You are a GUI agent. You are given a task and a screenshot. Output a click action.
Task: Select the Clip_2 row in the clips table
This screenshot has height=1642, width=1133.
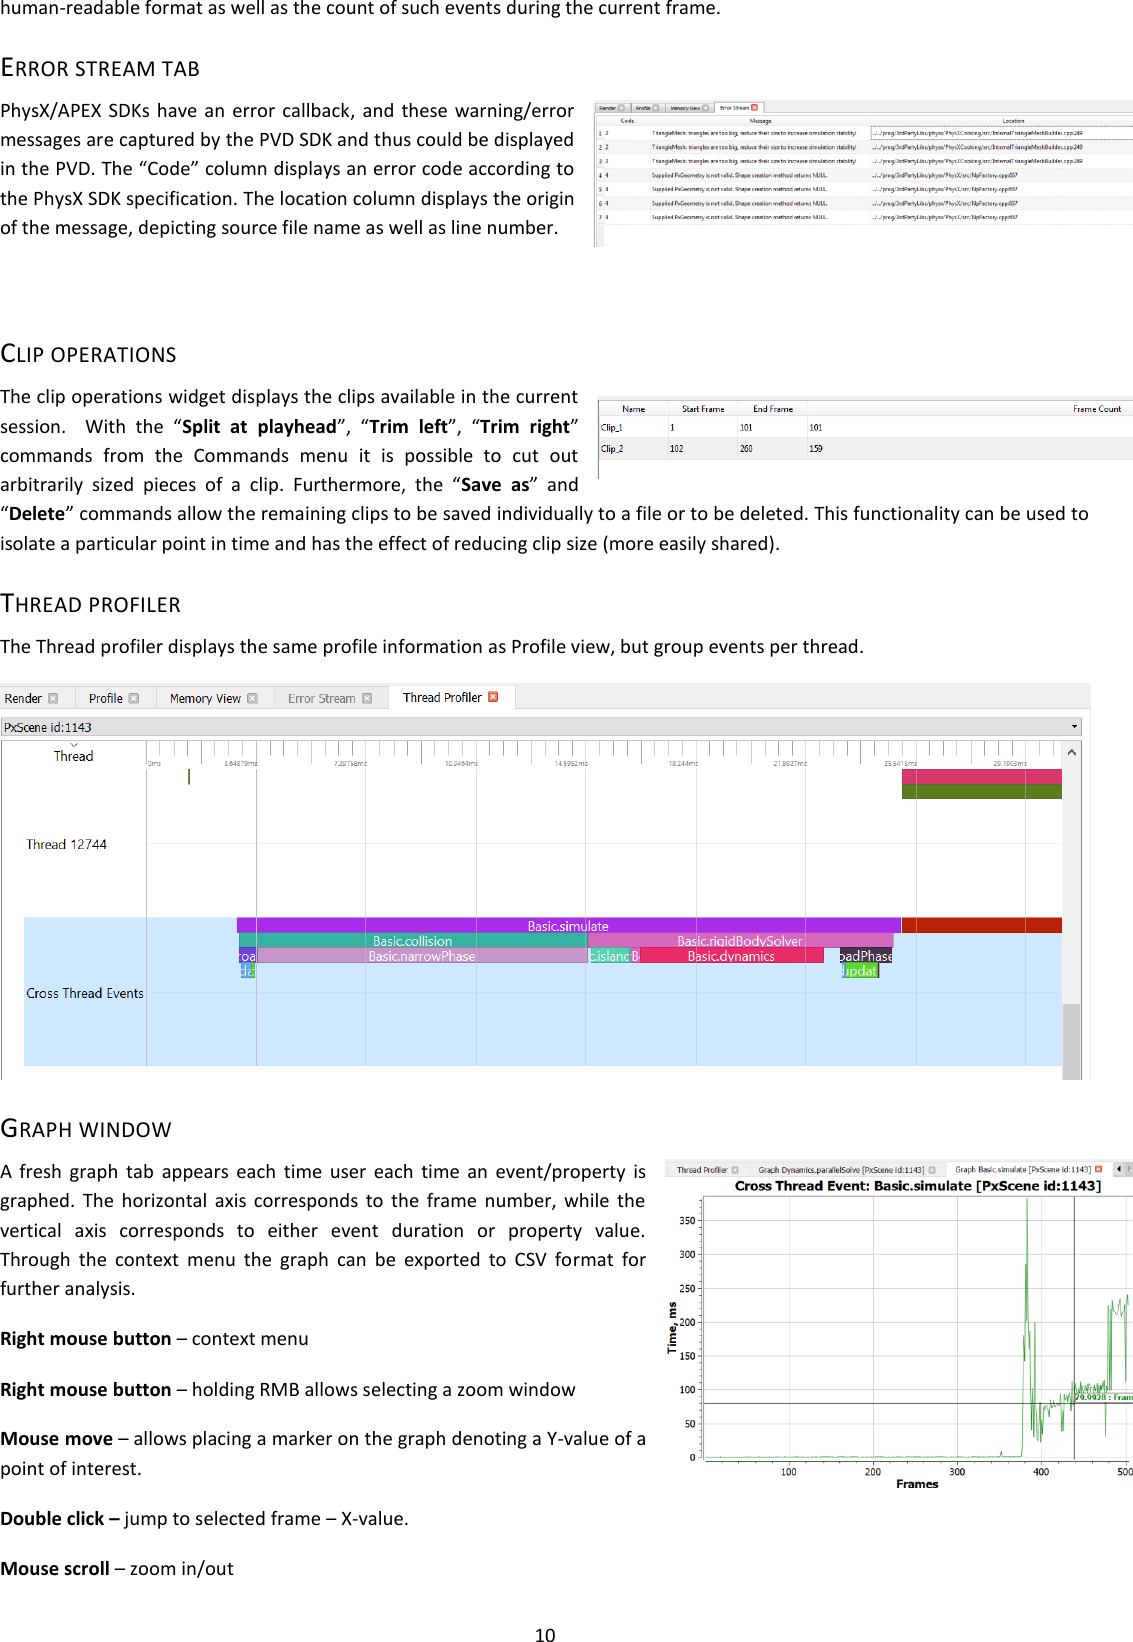865,449
